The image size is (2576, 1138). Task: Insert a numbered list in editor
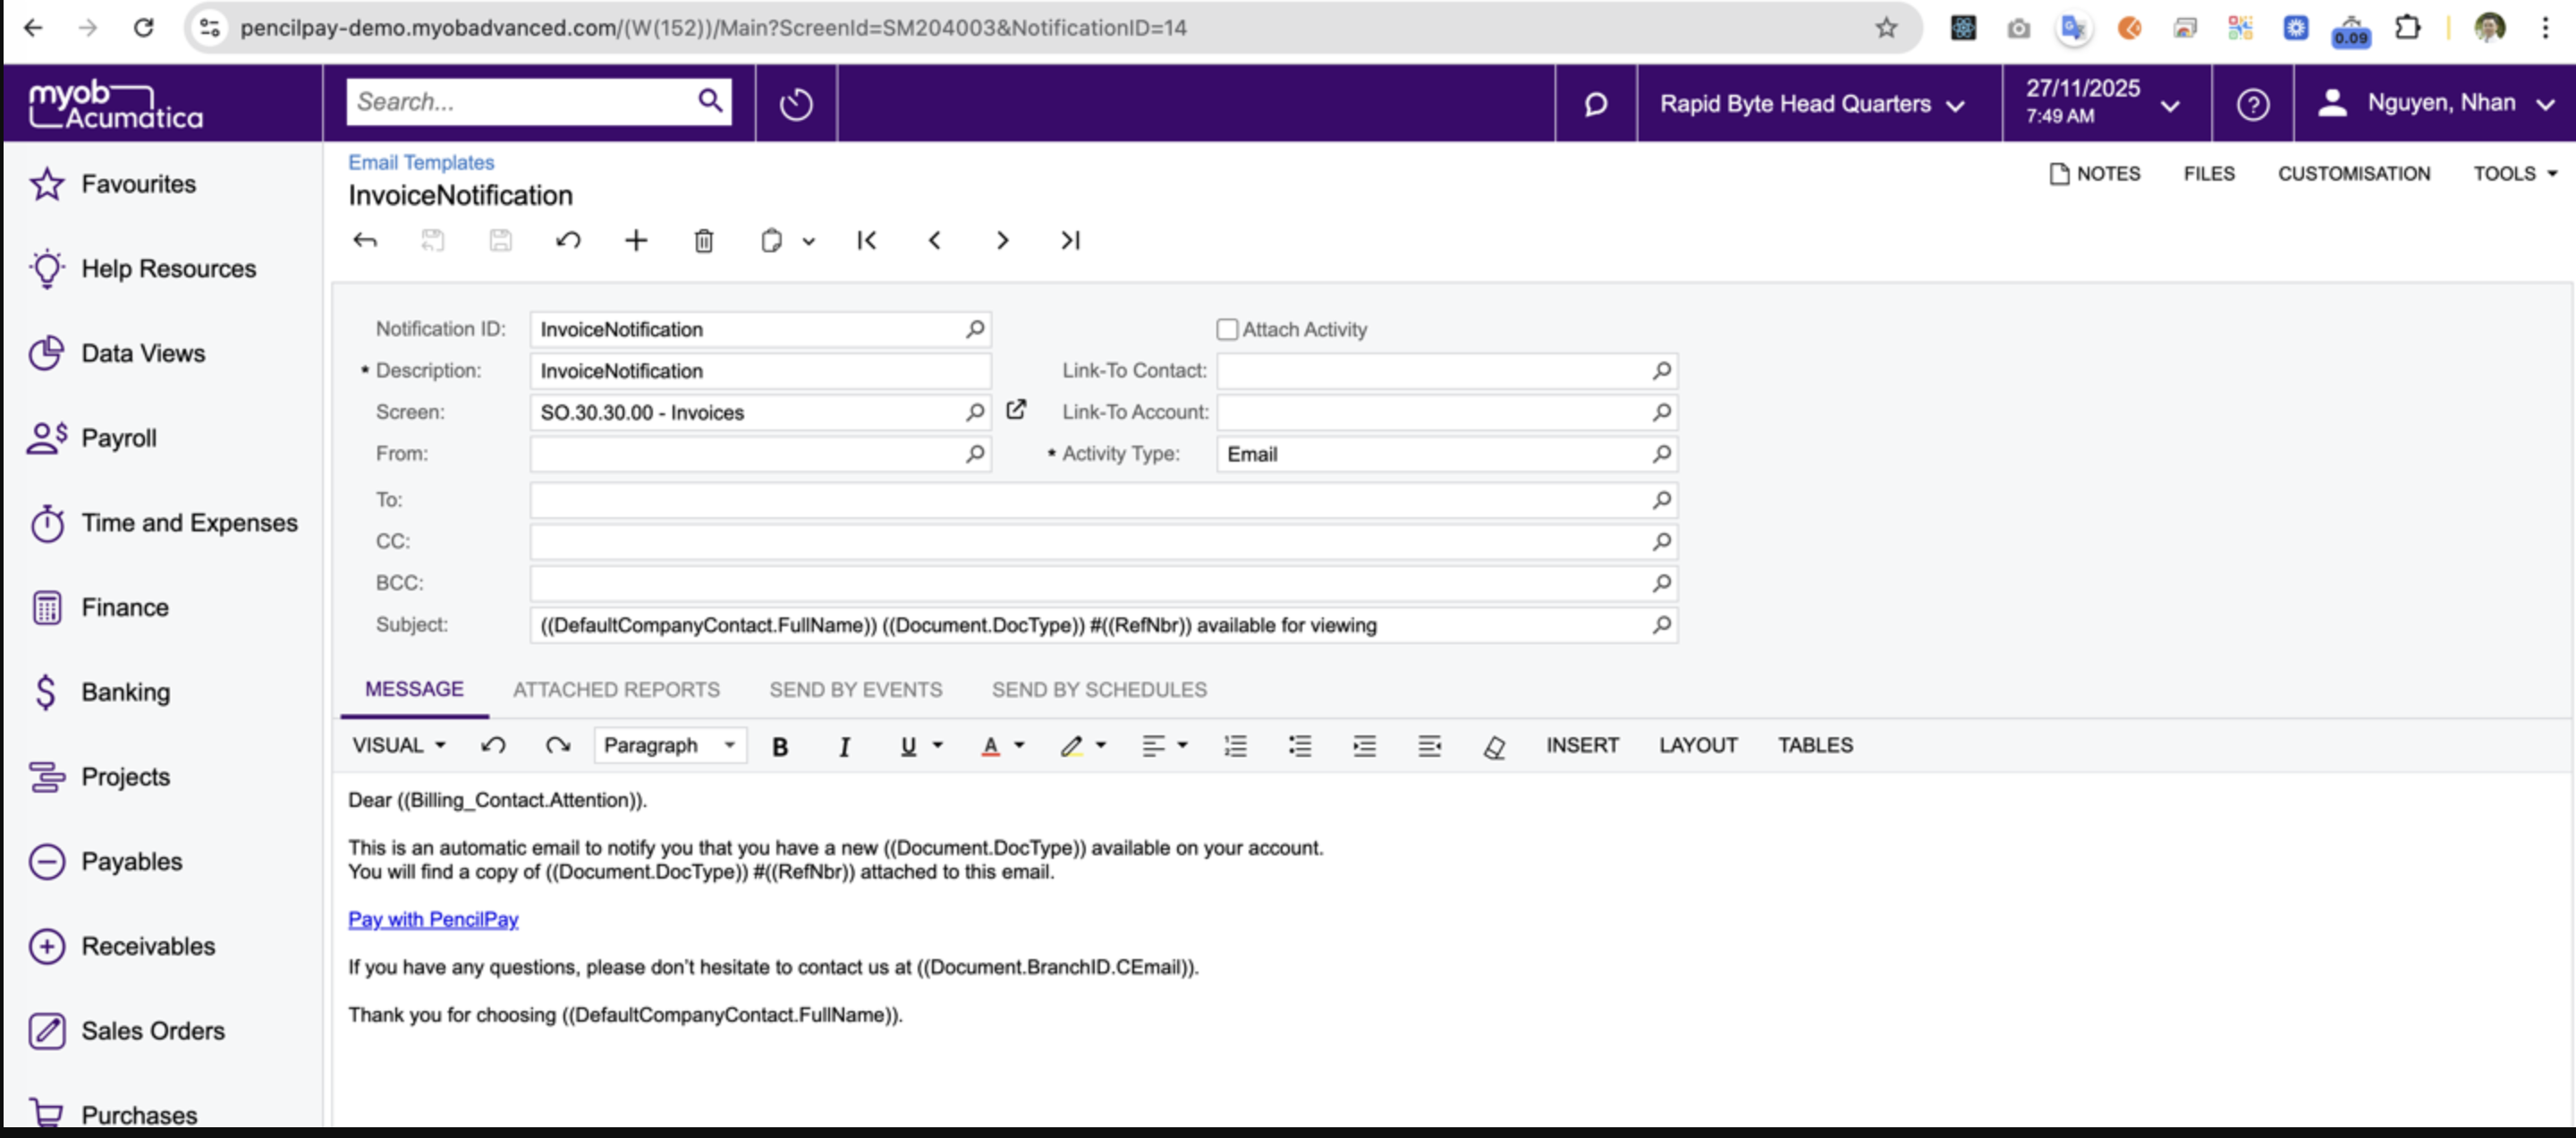pos(1235,746)
